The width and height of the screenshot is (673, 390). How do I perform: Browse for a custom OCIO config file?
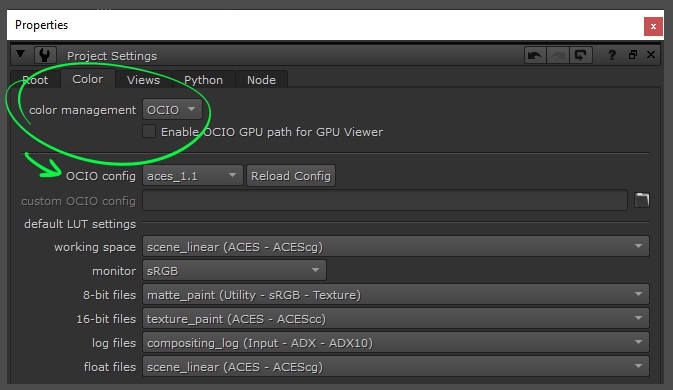642,200
